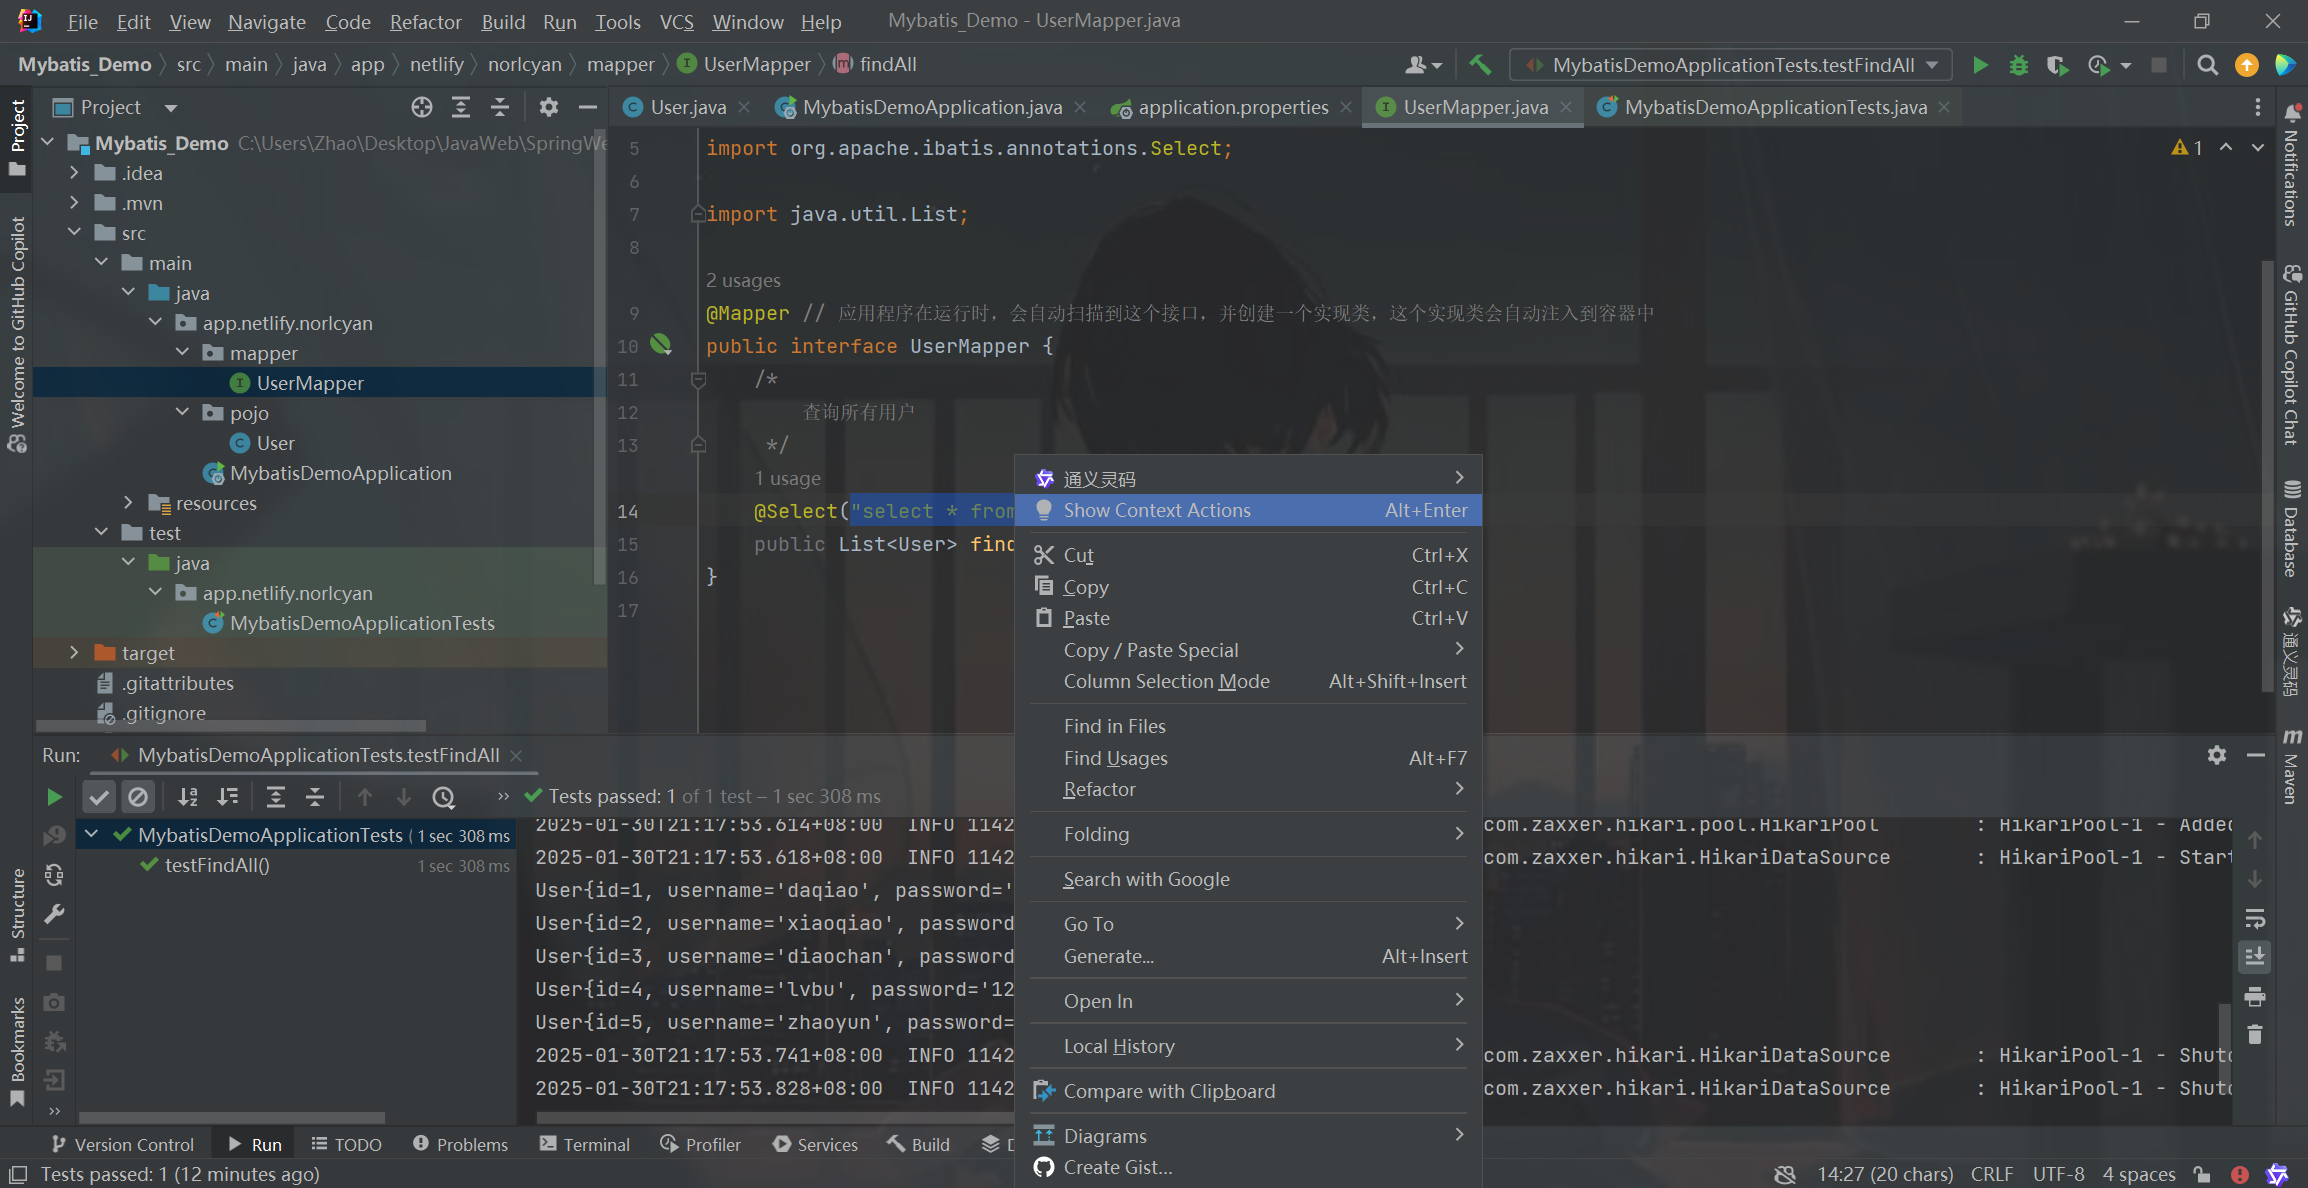The width and height of the screenshot is (2308, 1188).
Task: Click the Select Opened File target icon
Action: (x=422, y=107)
